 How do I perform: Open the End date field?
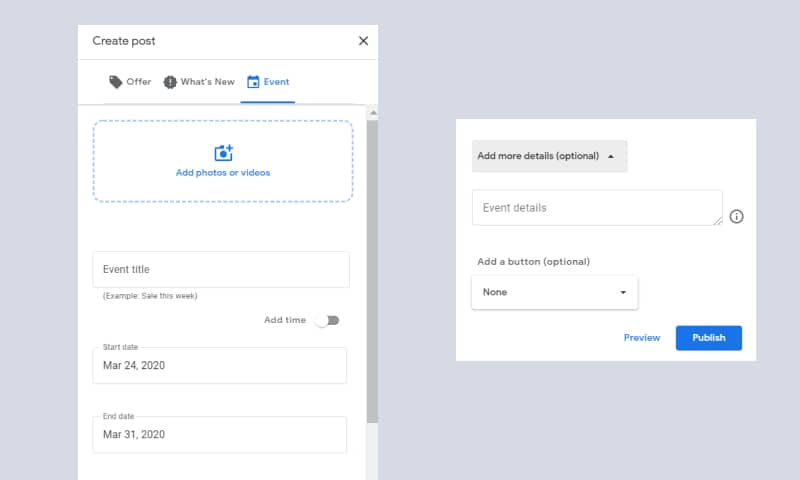click(220, 435)
